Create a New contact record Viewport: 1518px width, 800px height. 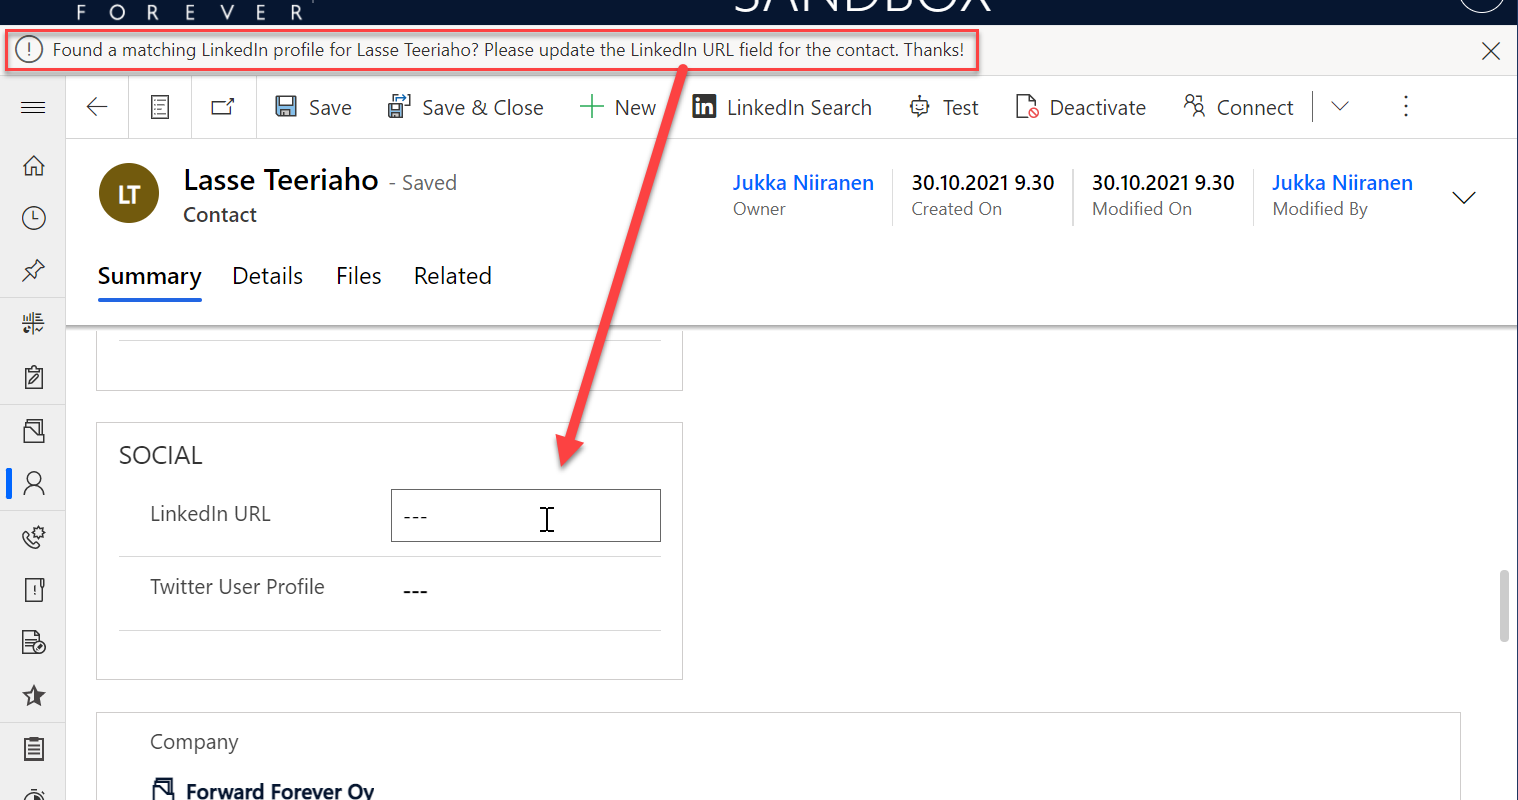618,107
